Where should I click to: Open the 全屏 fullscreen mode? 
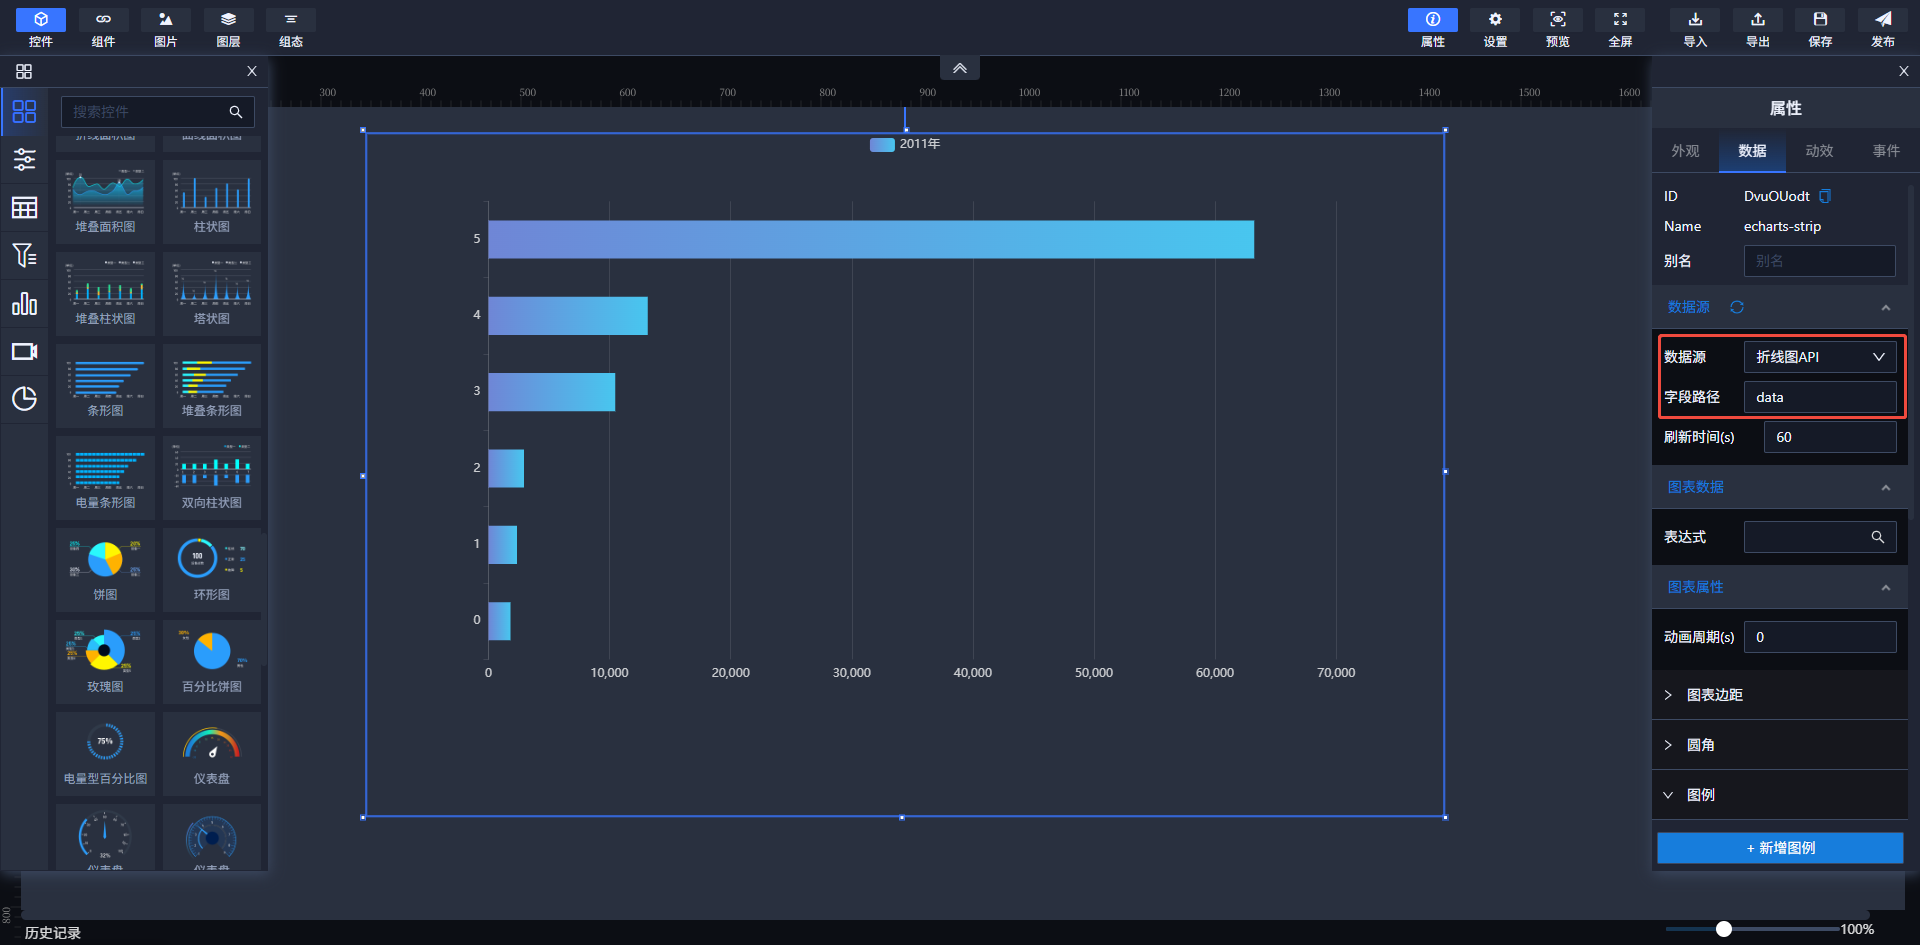click(1620, 28)
